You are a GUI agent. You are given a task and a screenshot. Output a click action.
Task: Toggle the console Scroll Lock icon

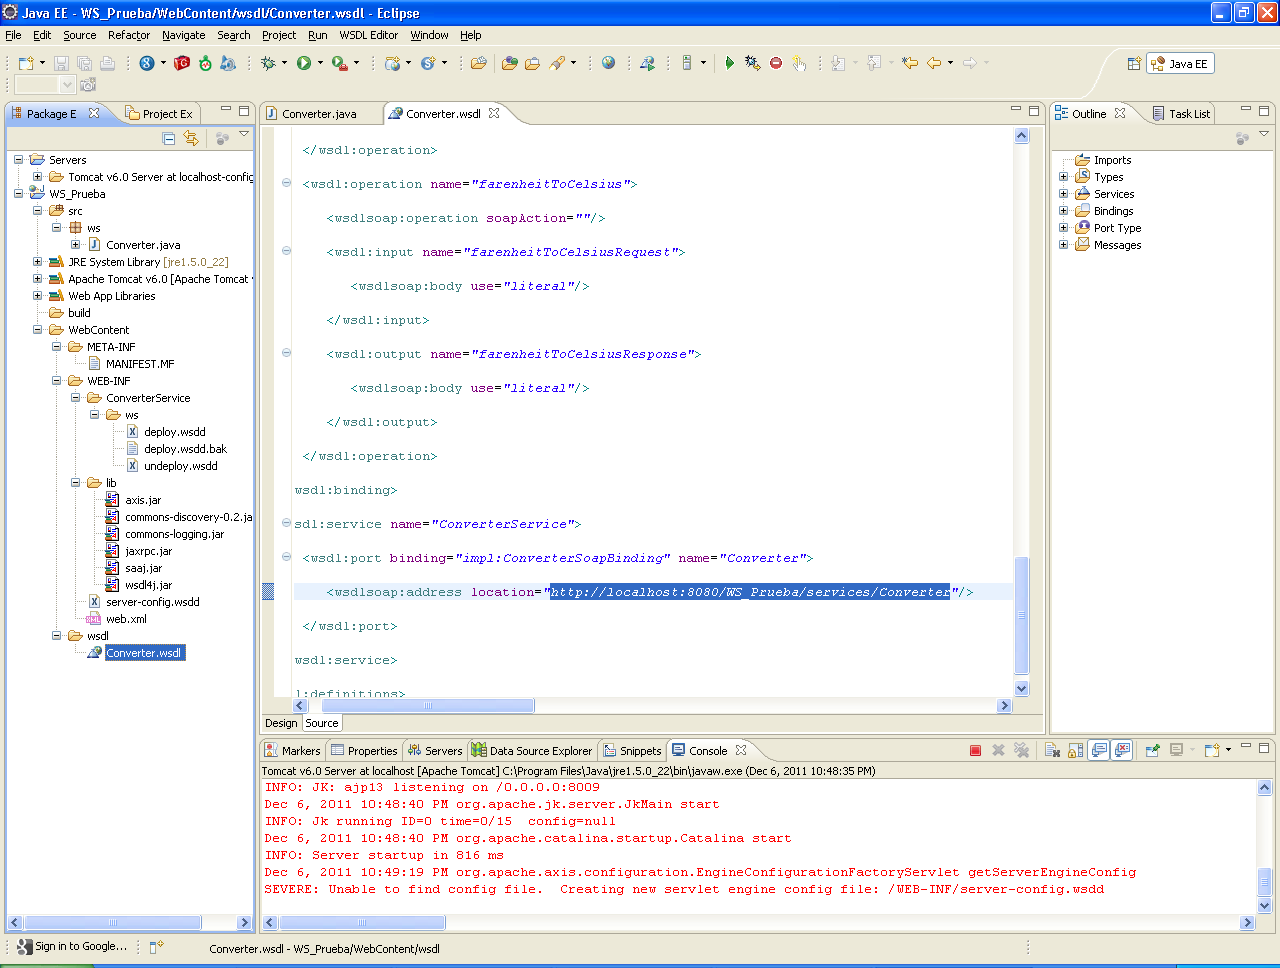(1075, 750)
